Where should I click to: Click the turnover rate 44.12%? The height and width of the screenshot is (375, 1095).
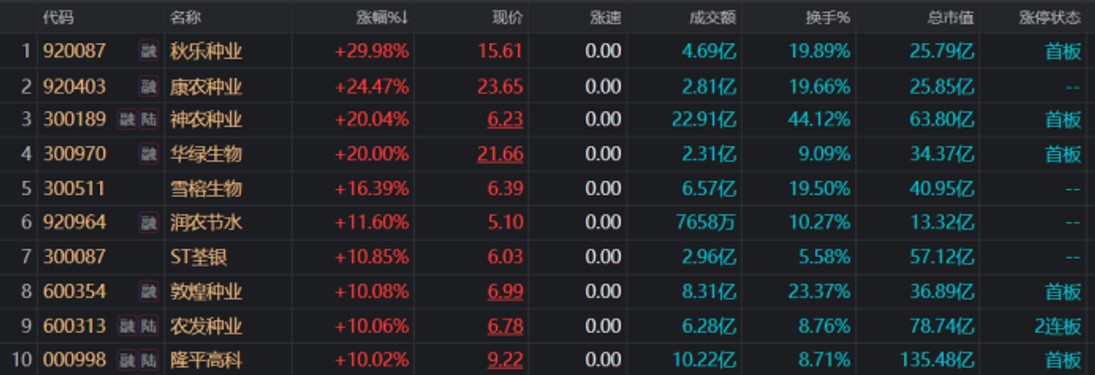819,119
